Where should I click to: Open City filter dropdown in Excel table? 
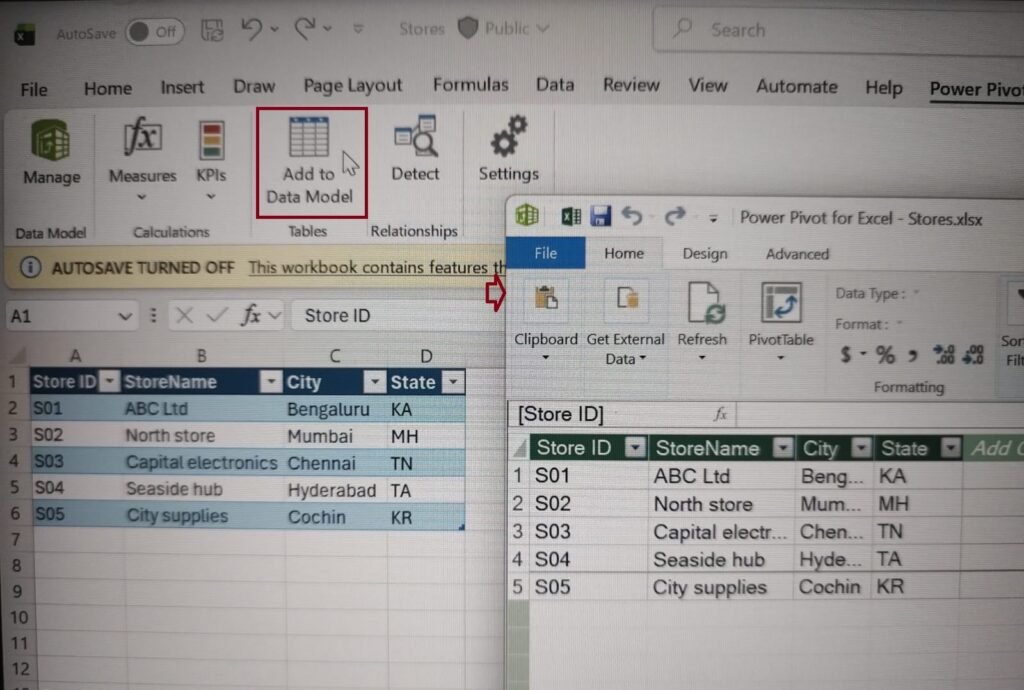(x=374, y=382)
